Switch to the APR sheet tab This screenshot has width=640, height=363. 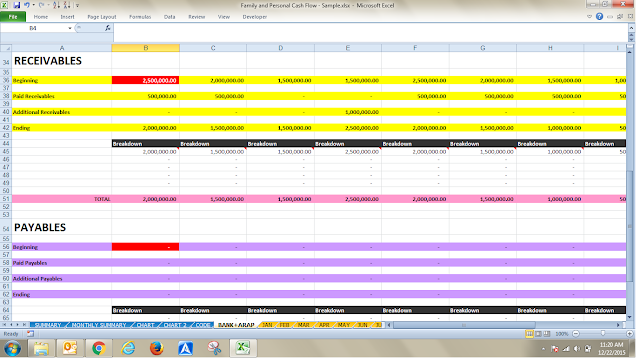point(324,325)
